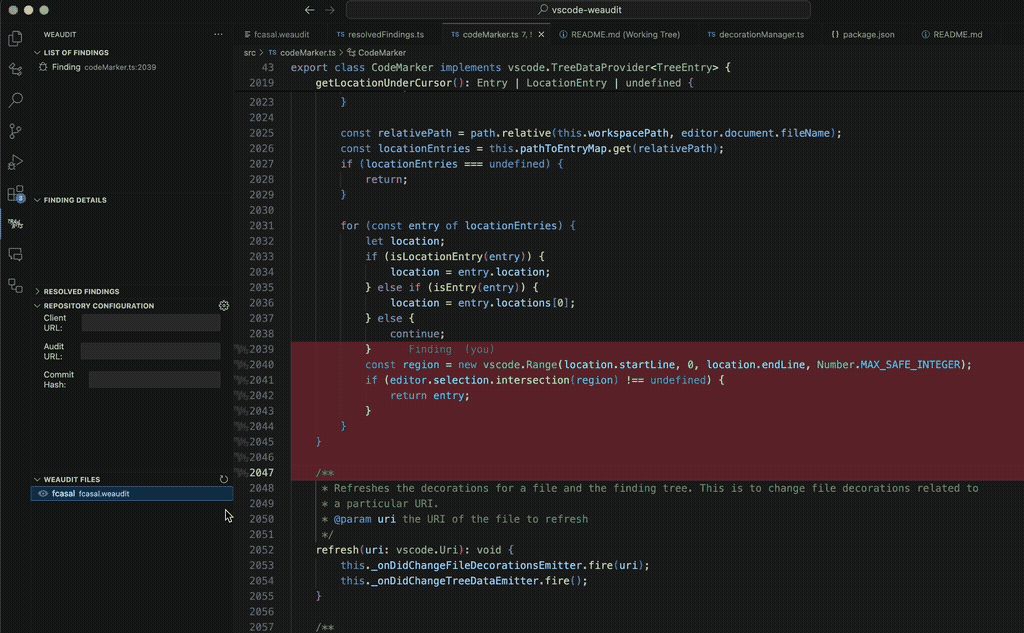The image size is (1024, 633).
Task: Collapse the weAudit Files section
Action: tap(37, 479)
